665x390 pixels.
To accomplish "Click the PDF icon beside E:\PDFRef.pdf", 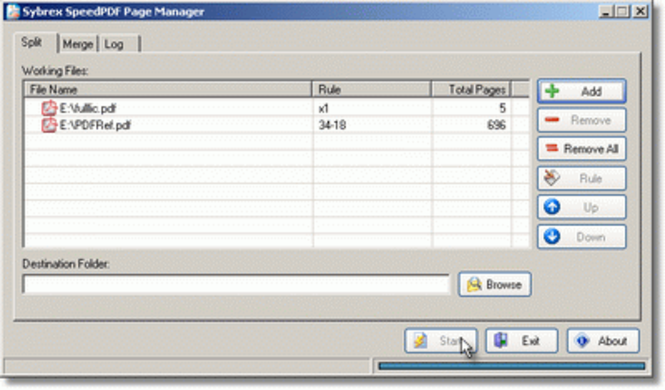I will pyautogui.click(x=49, y=125).
